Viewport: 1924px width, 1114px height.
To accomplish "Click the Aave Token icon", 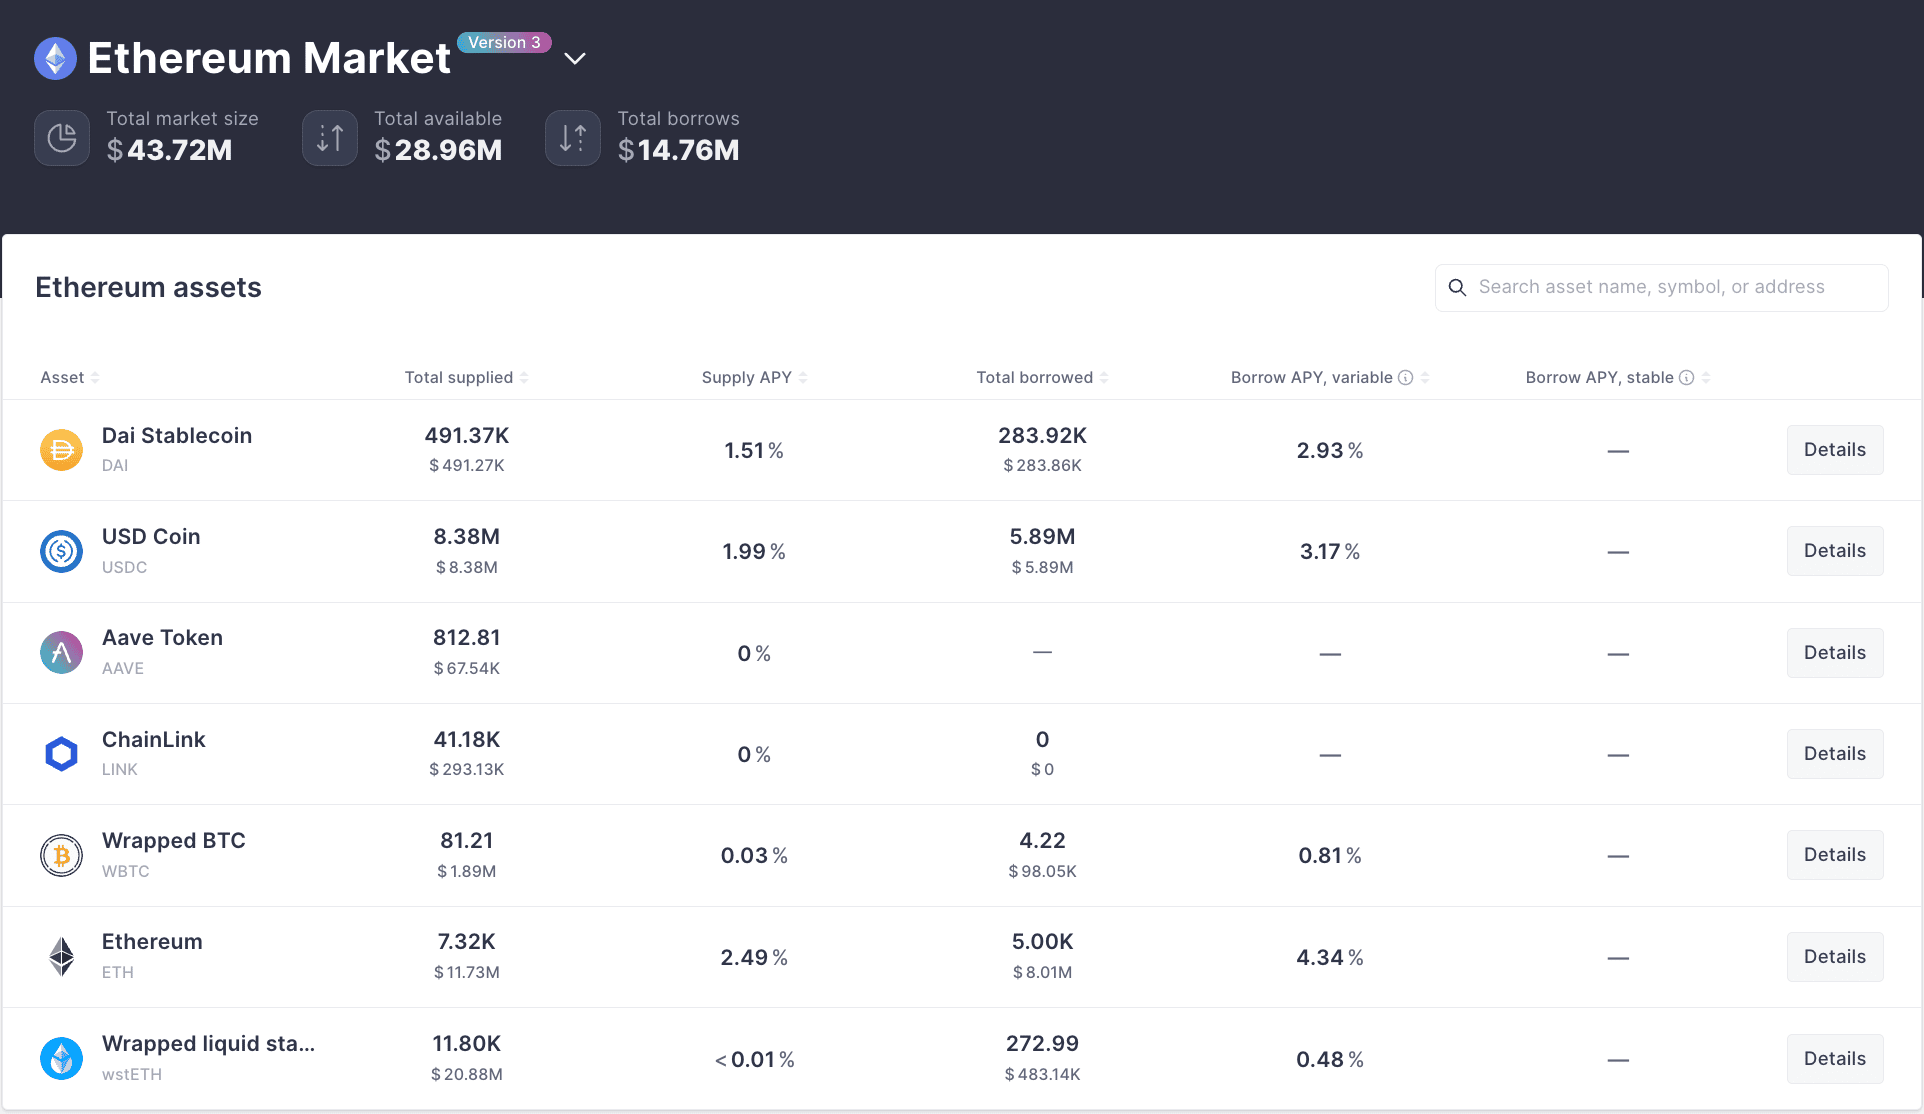I will pos(61,652).
